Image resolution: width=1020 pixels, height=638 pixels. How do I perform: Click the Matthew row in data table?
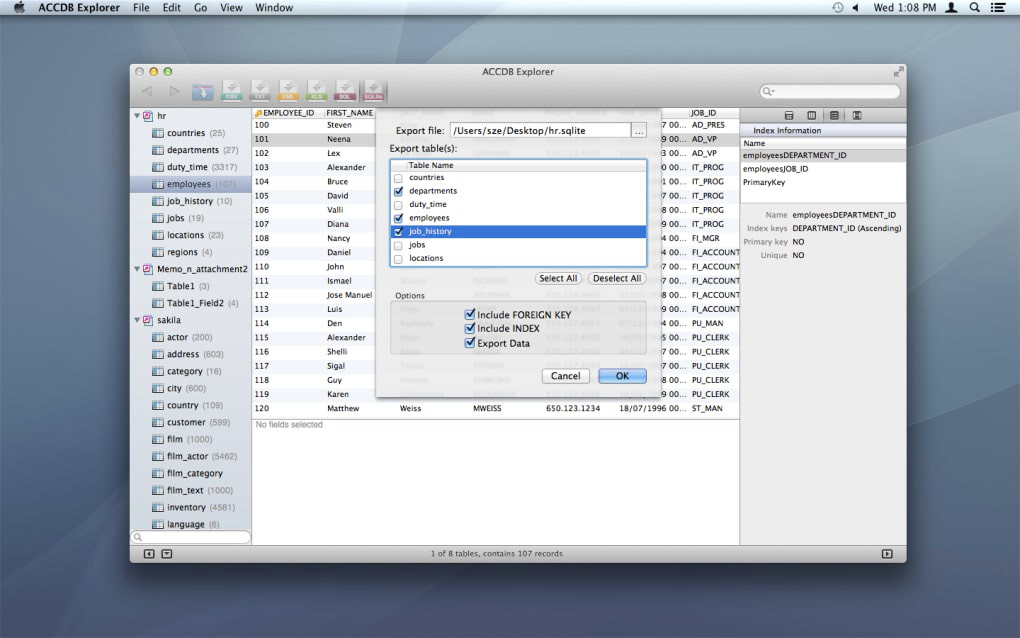click(x=496, y=408)
